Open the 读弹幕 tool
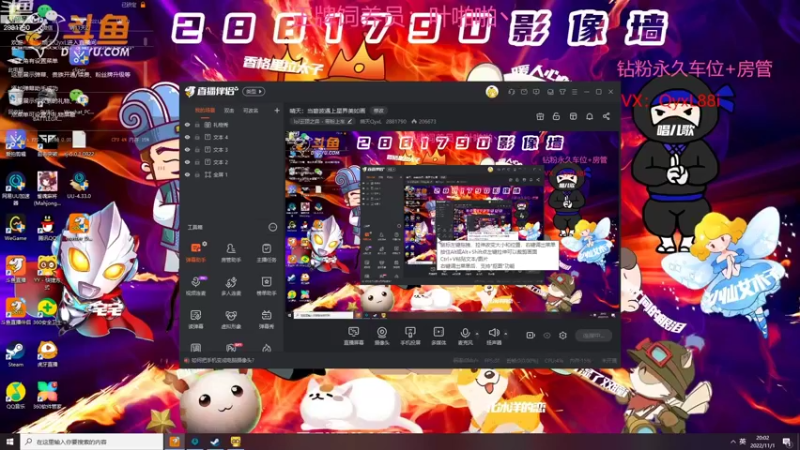The height and width of the screenshot is (450, 800). [196, 319]
